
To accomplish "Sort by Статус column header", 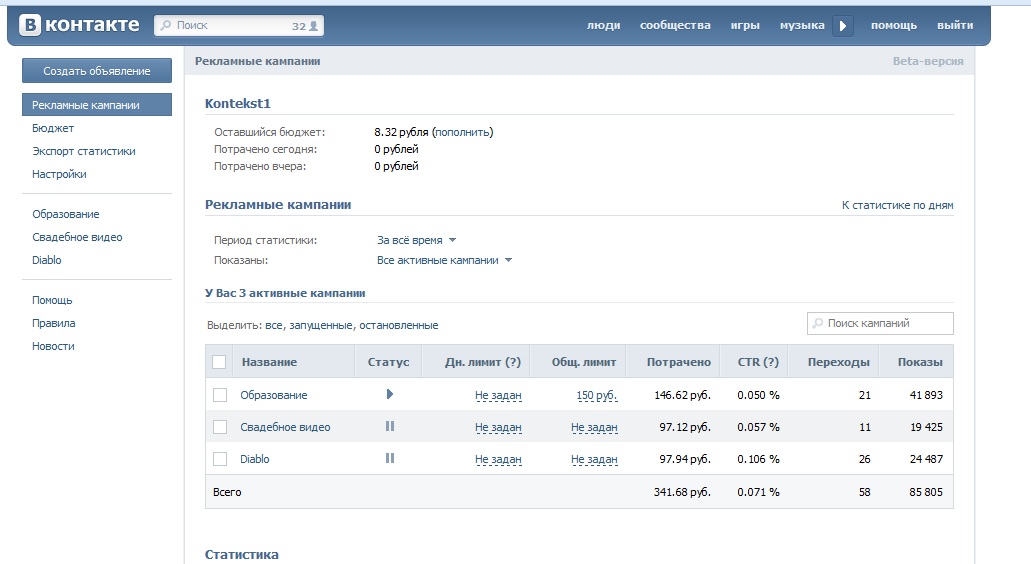I will pyautogui.click(x=388, y=362).
